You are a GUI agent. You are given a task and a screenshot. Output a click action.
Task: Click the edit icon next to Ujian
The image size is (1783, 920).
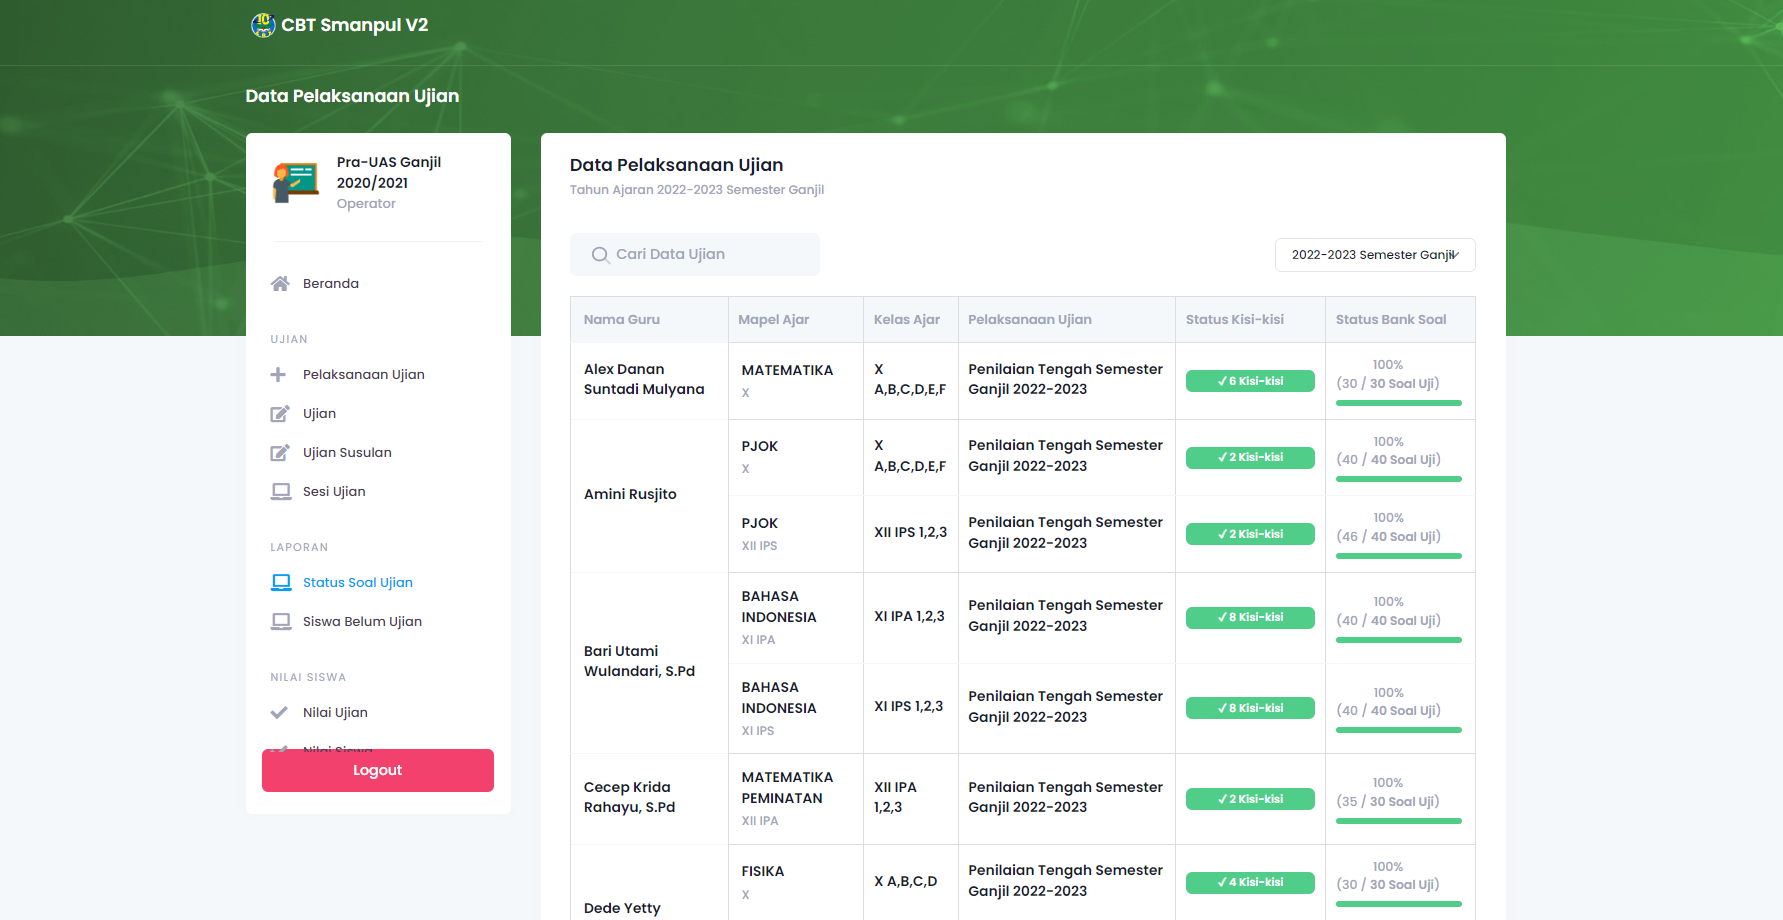pos(280,414)
